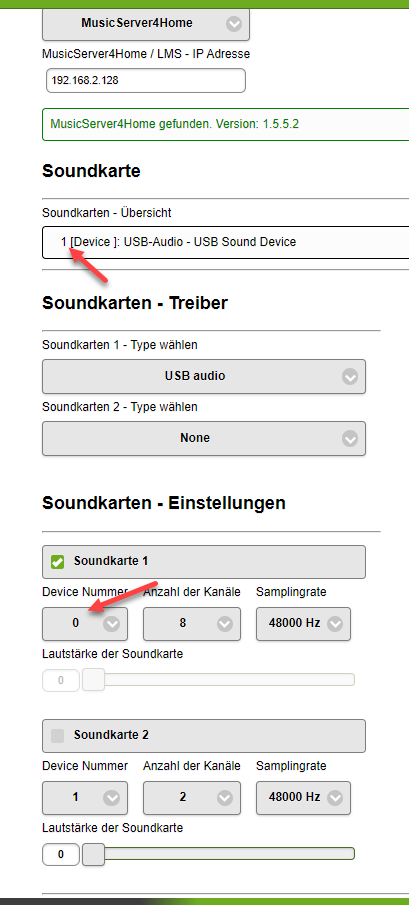Click chevron on Soundkarte 2 Samplingrate 48000 Hz
Viewport: 409px width, 905px height.
335,798
